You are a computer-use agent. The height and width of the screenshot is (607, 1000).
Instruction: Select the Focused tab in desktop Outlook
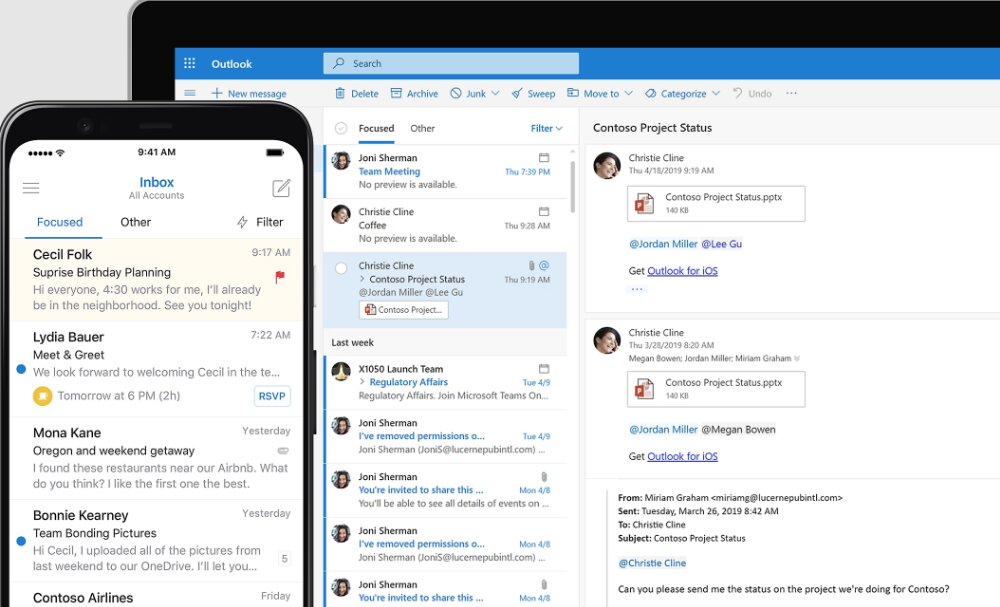click(376, 128)
